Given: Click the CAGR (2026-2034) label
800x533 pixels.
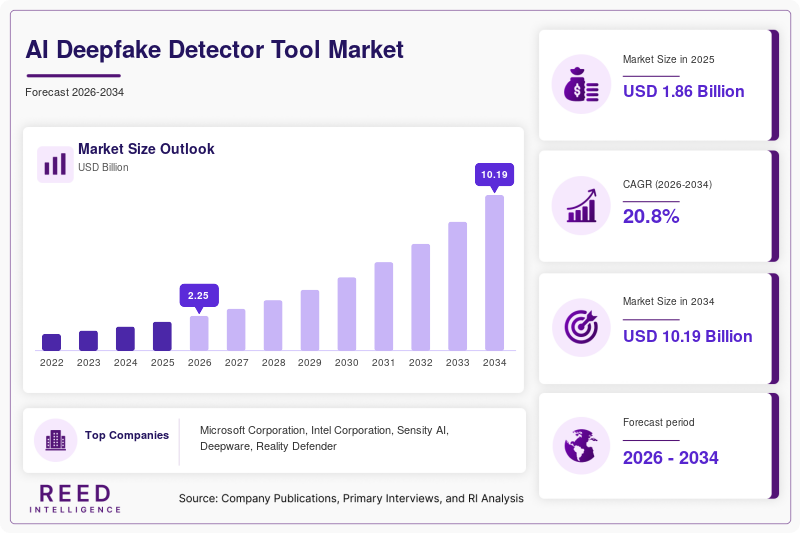Looking at the screenshot, I should pos(667,184).
